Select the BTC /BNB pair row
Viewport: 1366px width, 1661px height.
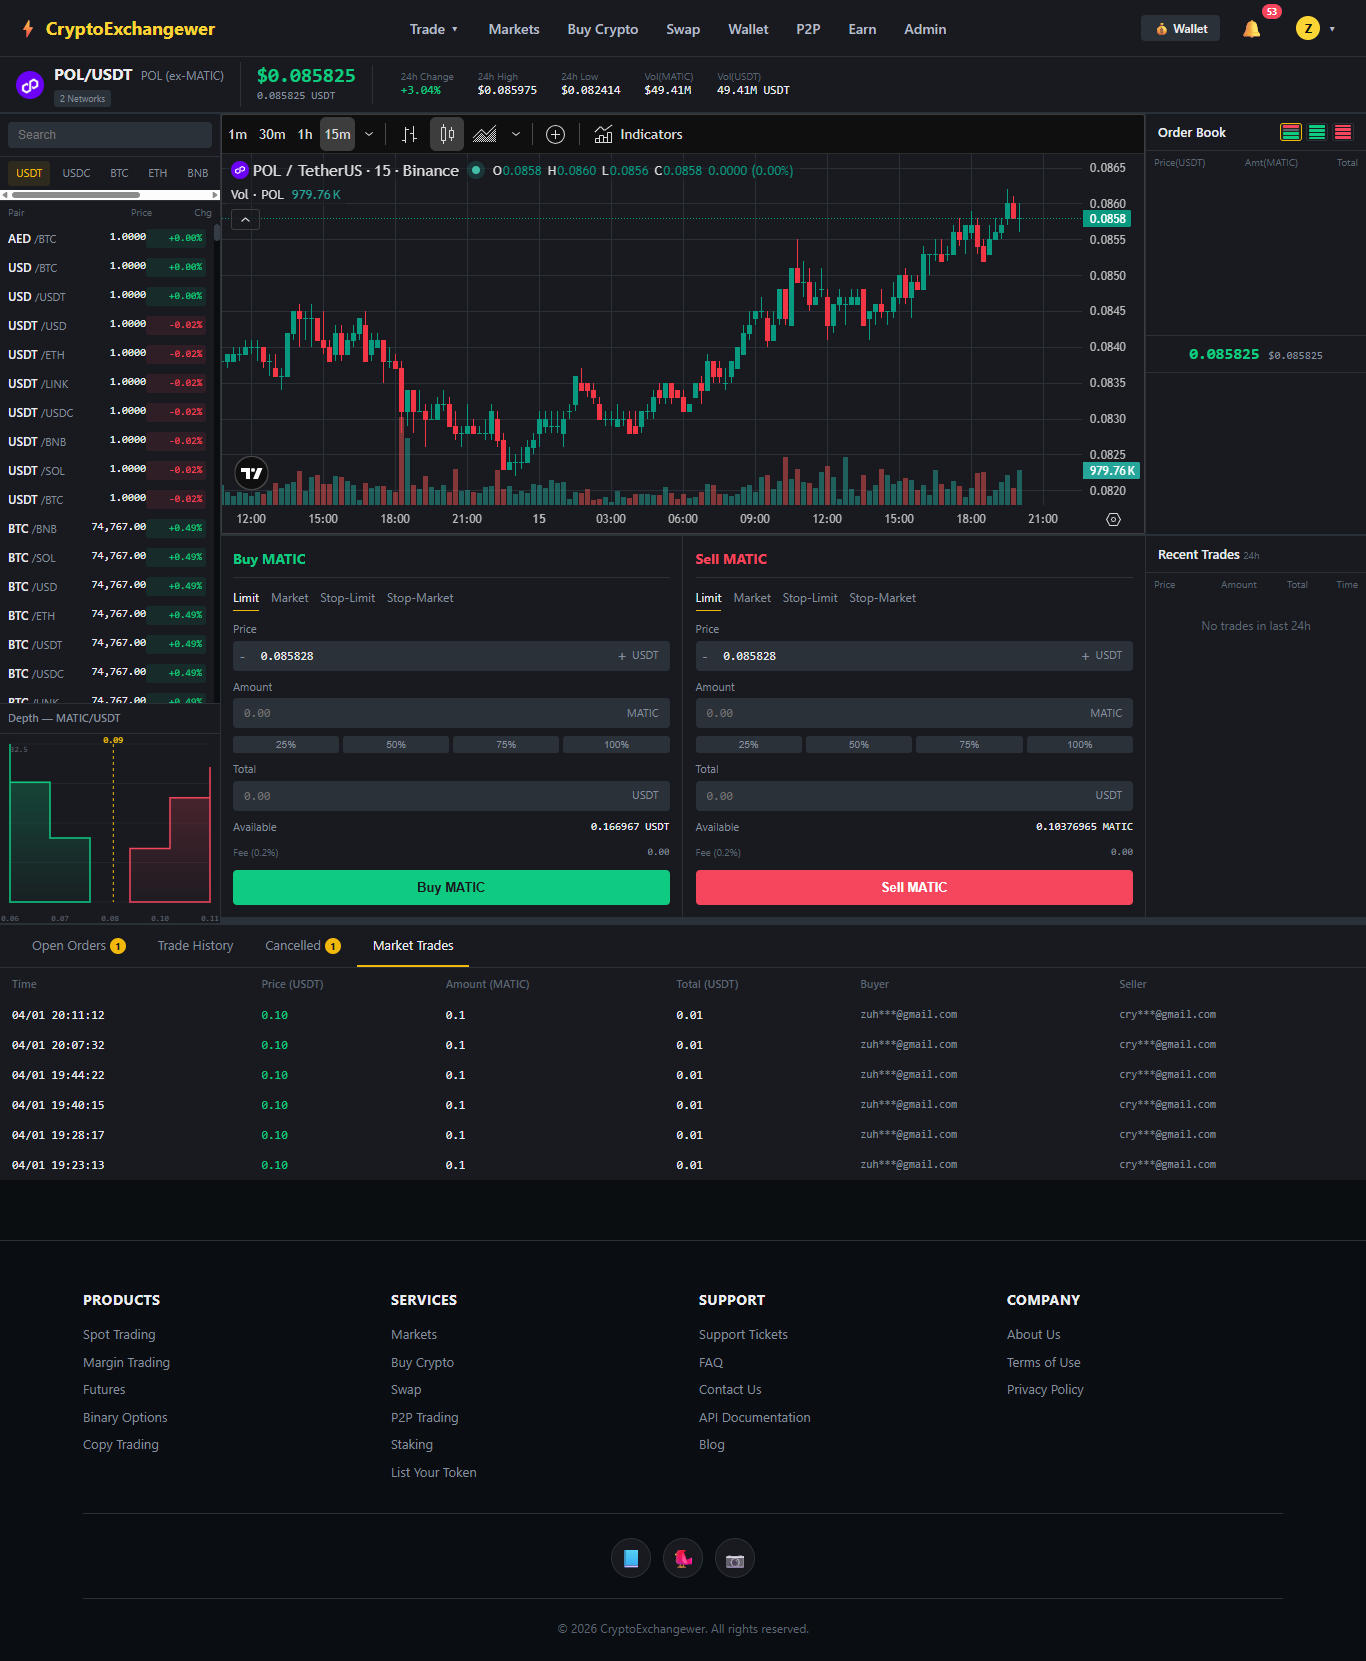(106, 528)
